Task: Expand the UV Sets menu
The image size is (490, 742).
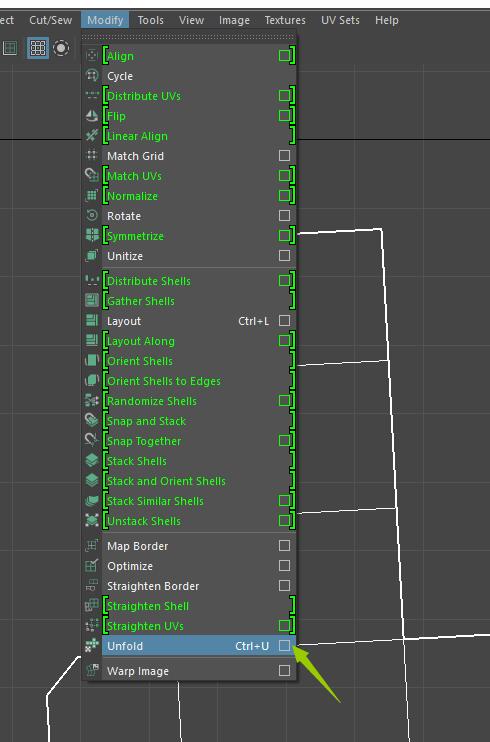Action: [340, 20]
